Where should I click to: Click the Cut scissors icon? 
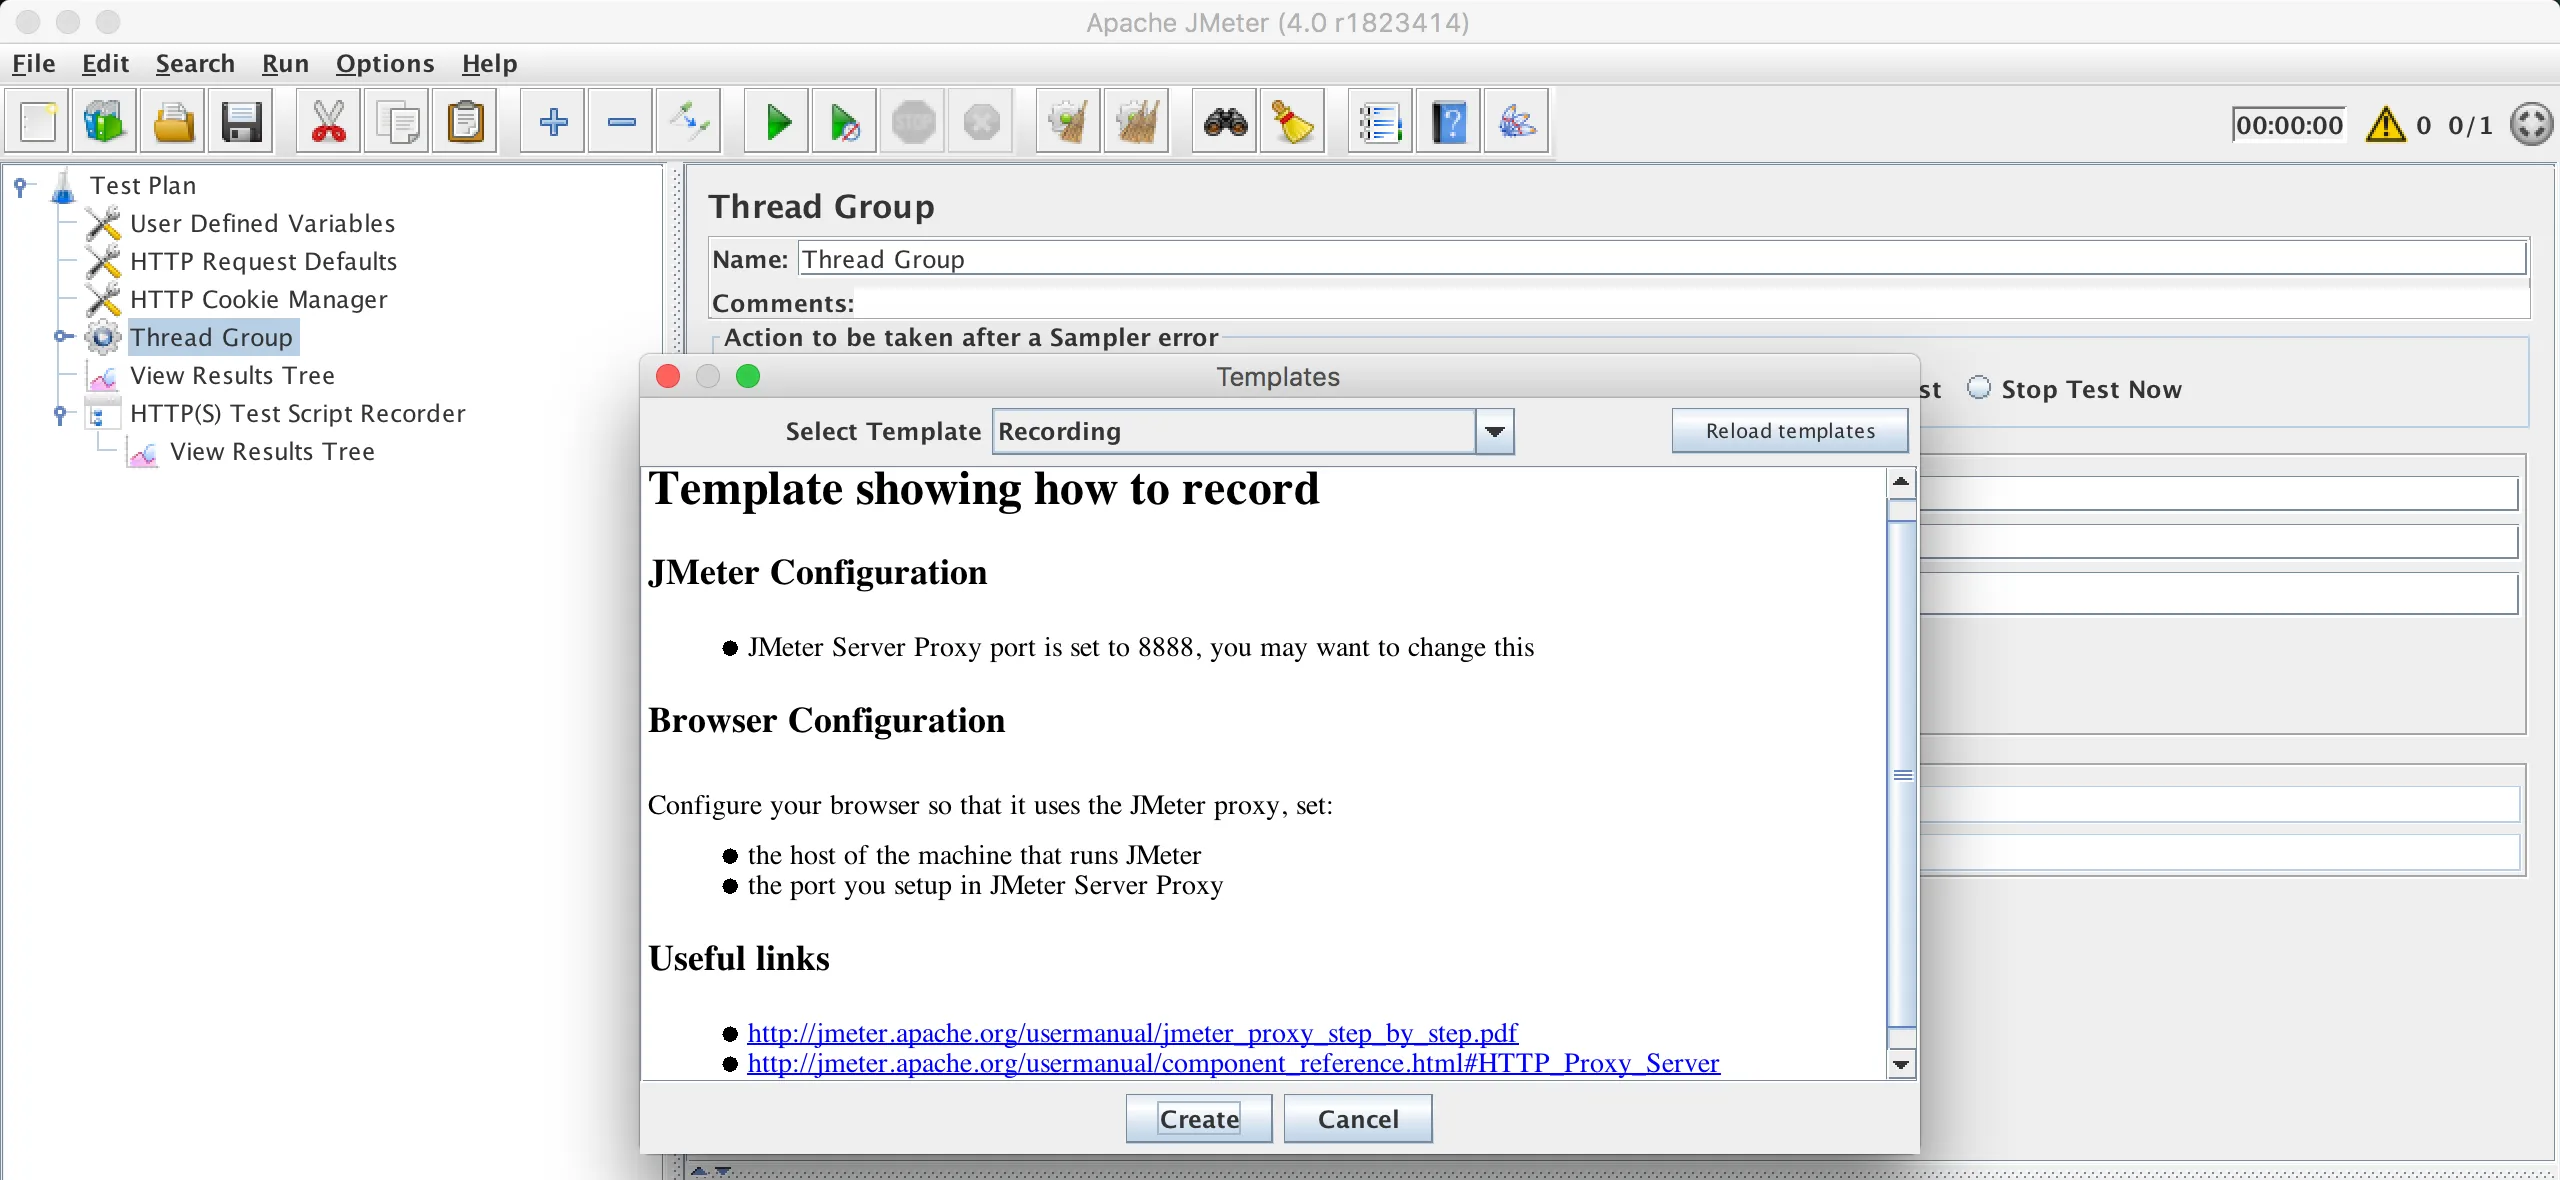click(x=328, y=123)
